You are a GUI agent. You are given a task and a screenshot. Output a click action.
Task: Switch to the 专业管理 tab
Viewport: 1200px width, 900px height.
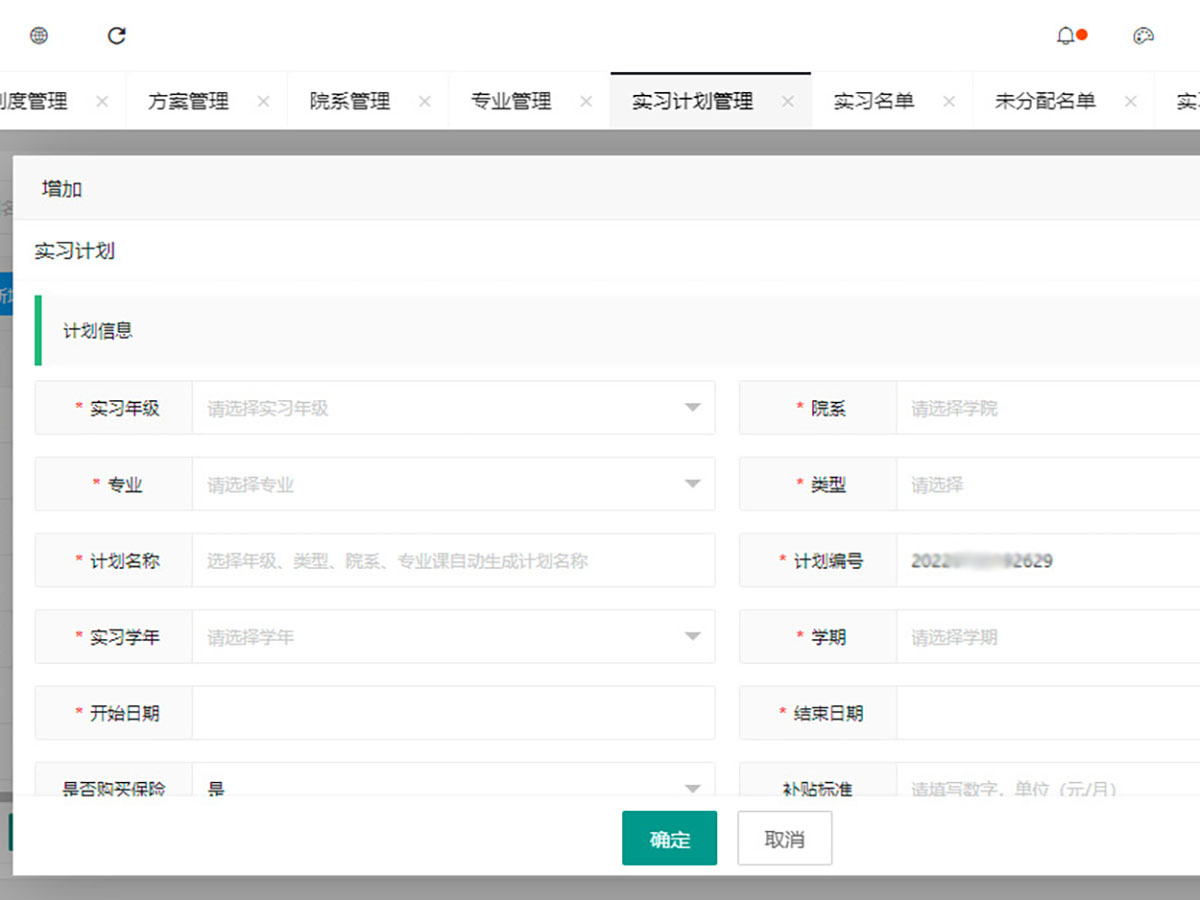pos(511,101)
